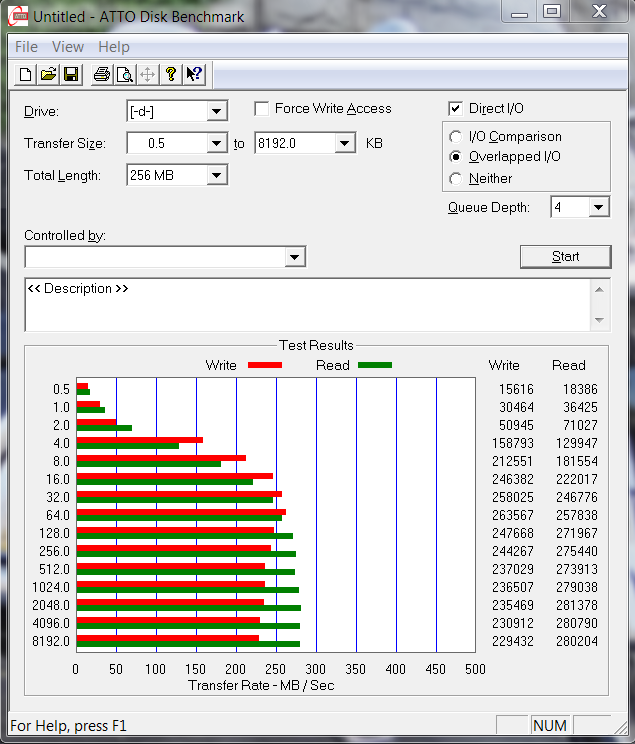Screen dimensions: 635x744
Task: Uncheck the Direct I/O checkbox
Action: [x=456, y=109]
